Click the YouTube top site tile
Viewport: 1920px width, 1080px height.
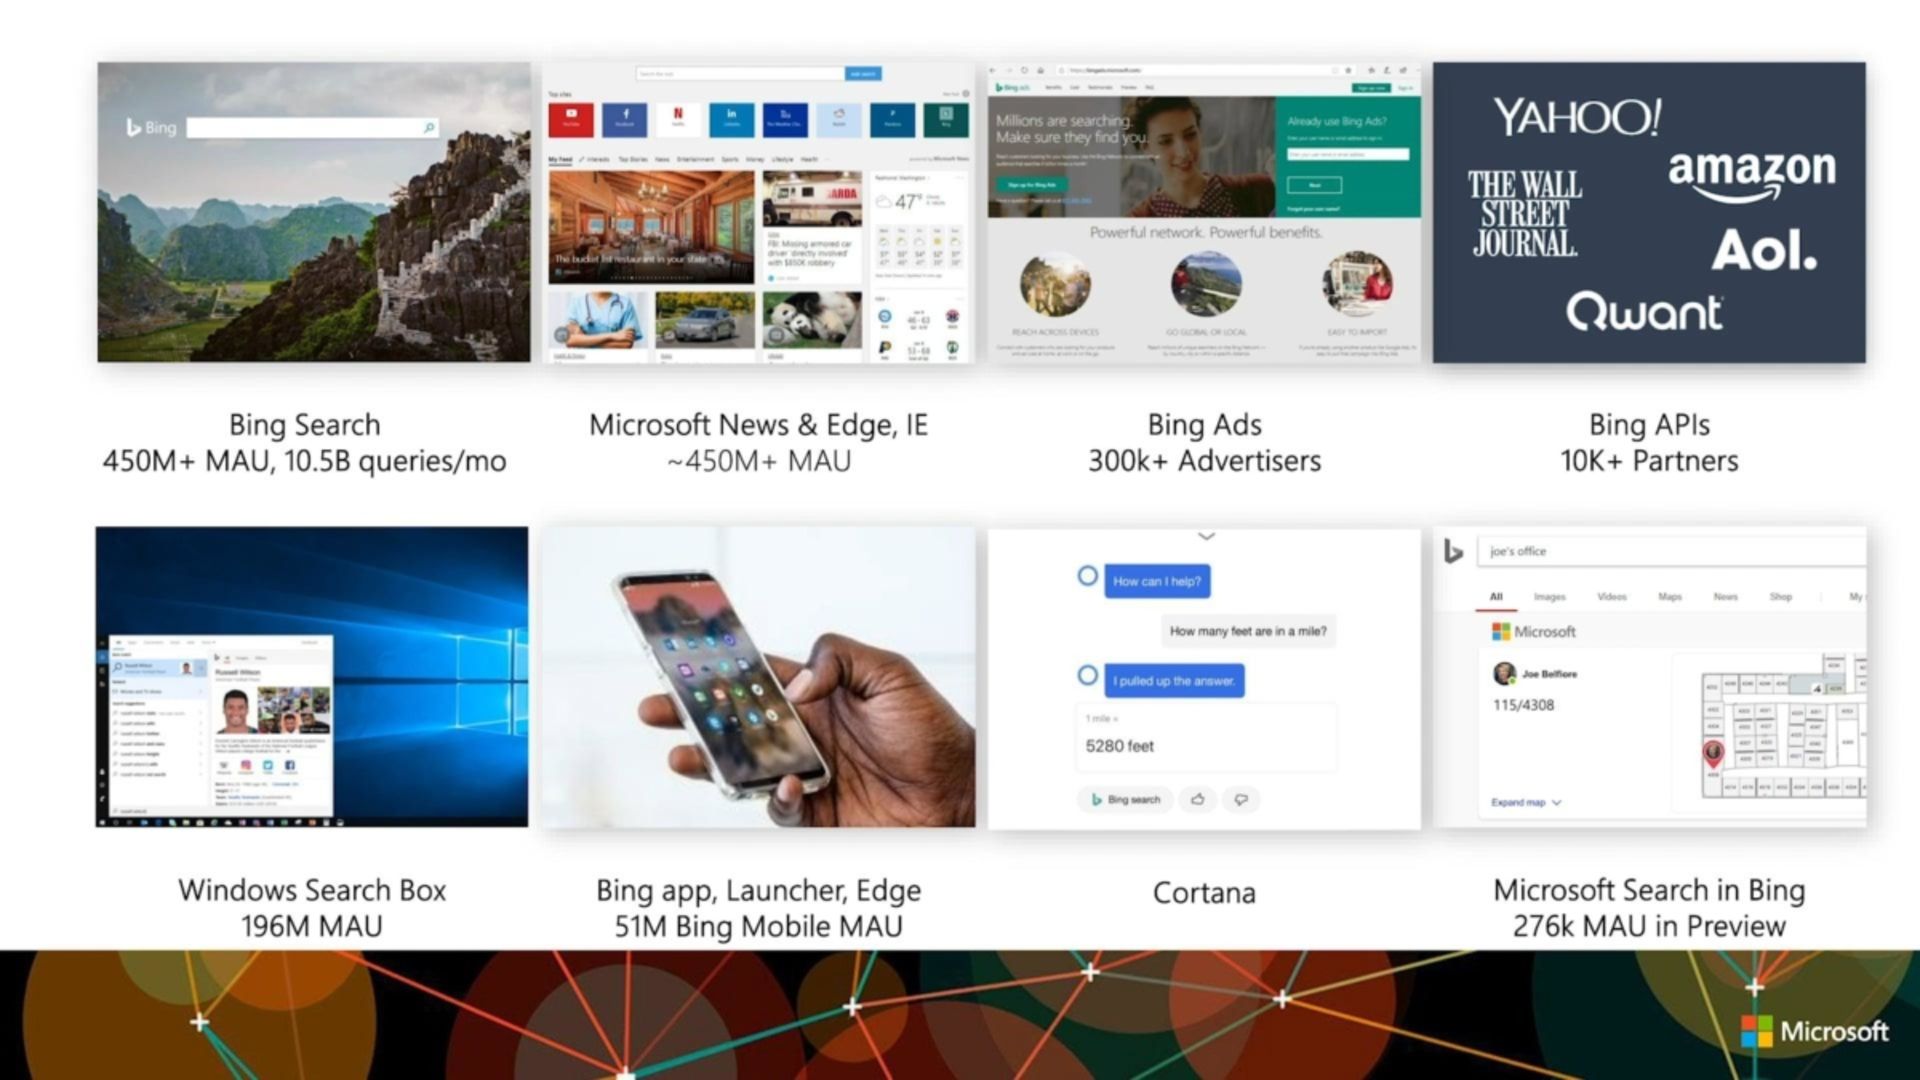coord(571,119)
